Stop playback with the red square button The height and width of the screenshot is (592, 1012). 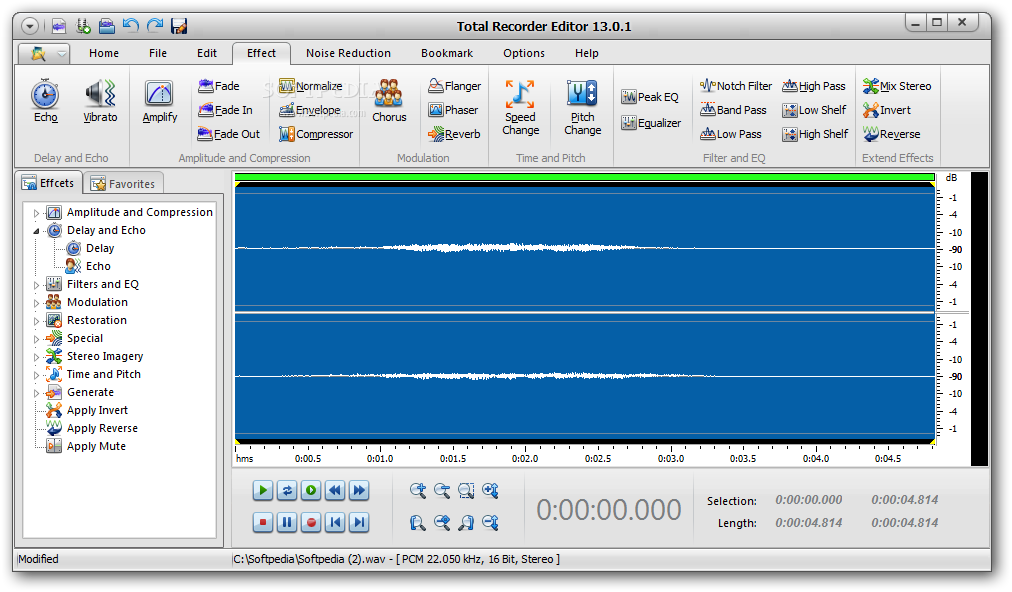pos(263,522)
